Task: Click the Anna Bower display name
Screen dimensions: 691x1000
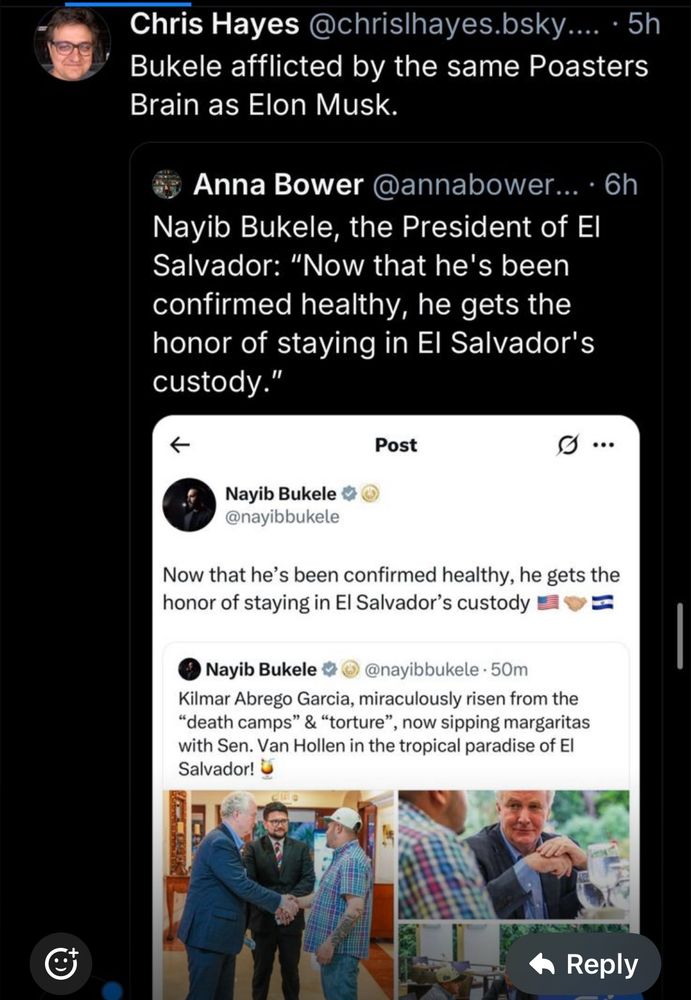Action: [277, 185]
